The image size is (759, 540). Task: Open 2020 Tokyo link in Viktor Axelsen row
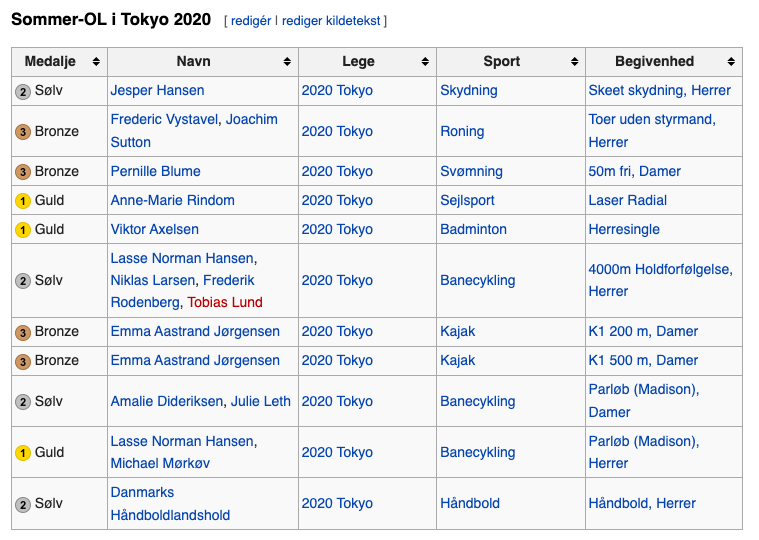(x=337, y=229)
